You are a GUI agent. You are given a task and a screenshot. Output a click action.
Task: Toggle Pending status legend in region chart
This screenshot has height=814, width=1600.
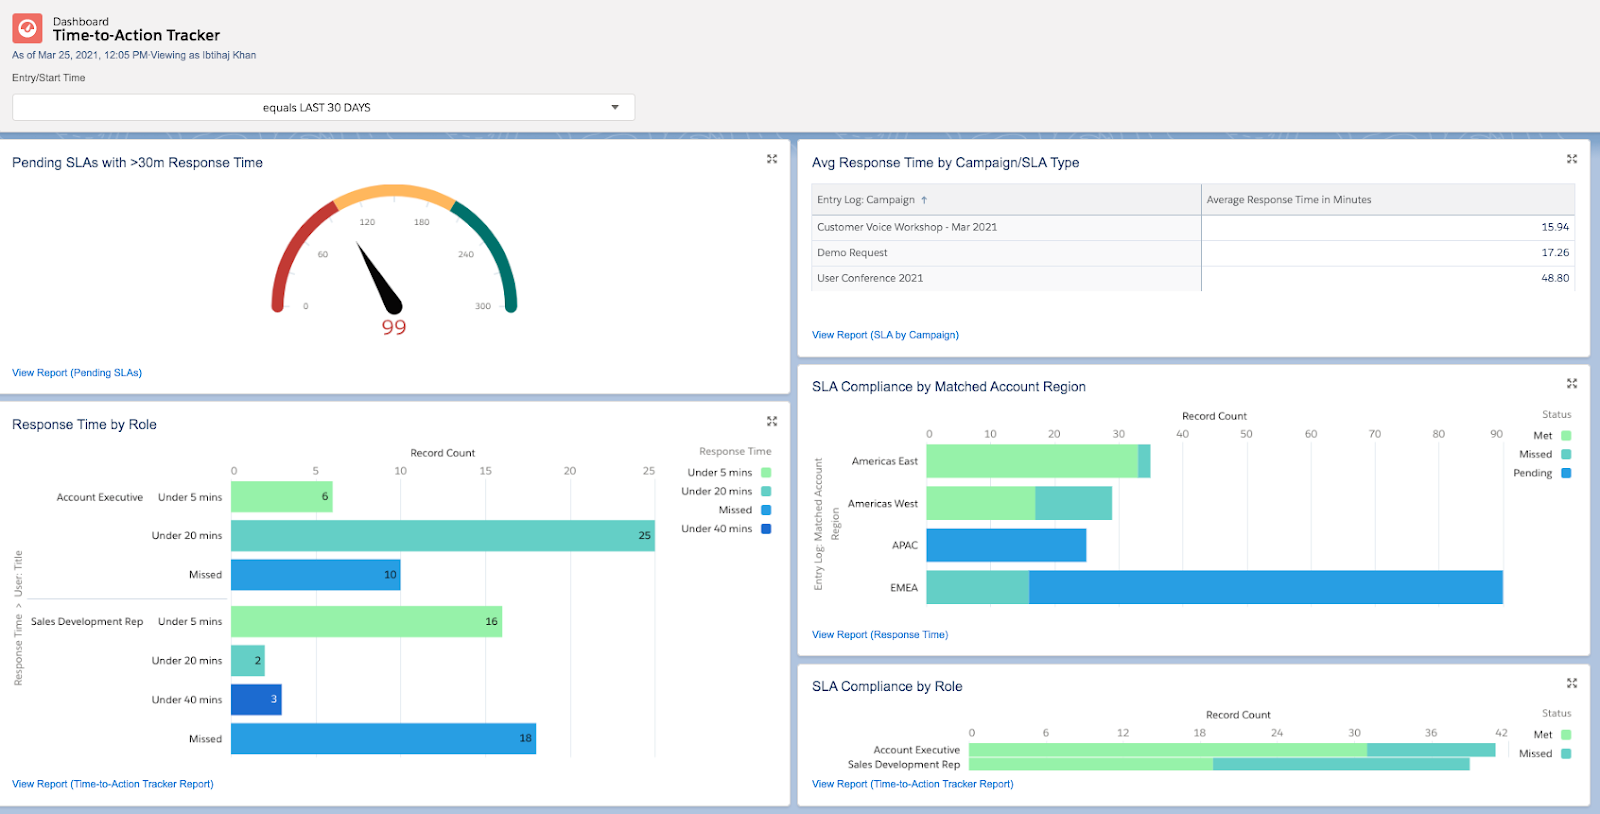[x=1566, y=473]
